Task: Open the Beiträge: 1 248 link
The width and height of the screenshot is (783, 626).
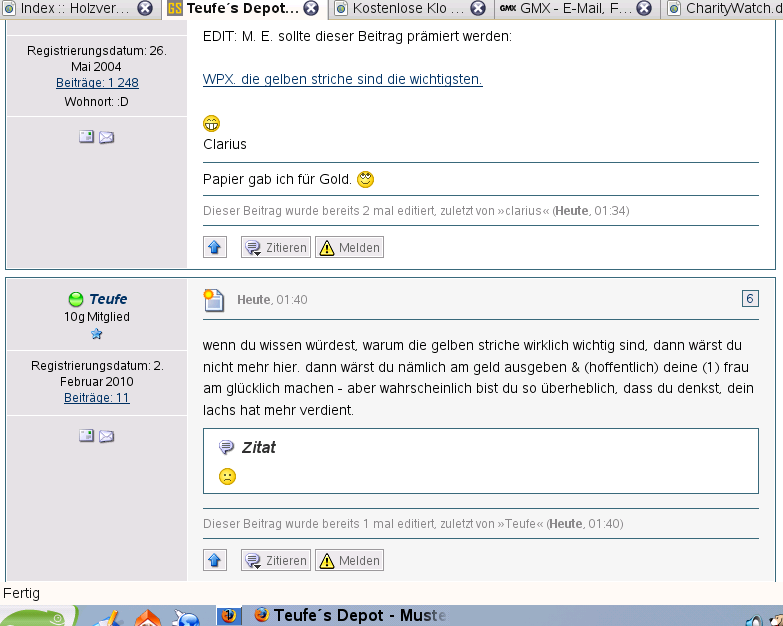Action: click(x=97, y=83)
